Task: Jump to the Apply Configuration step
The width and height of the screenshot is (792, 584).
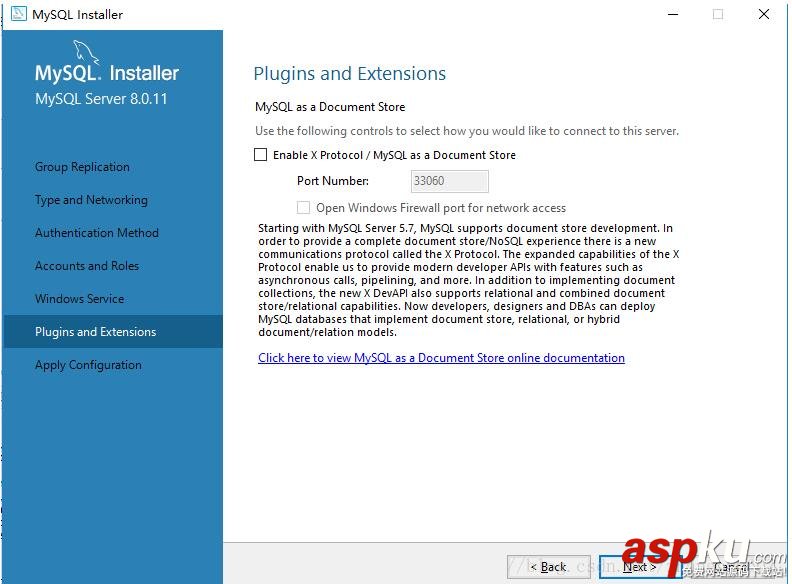Action: 88,365
